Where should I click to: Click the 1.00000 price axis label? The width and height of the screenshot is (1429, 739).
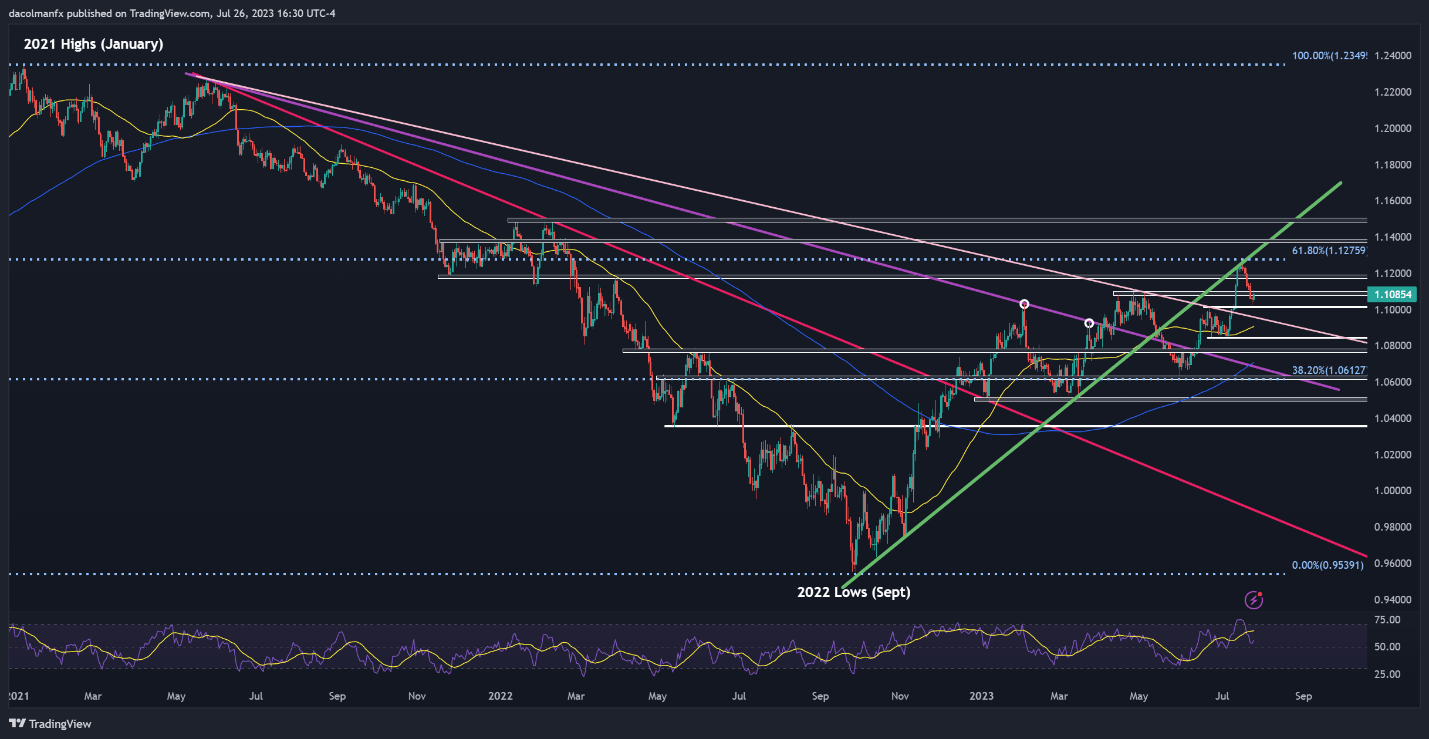(x=1395, y=491)
